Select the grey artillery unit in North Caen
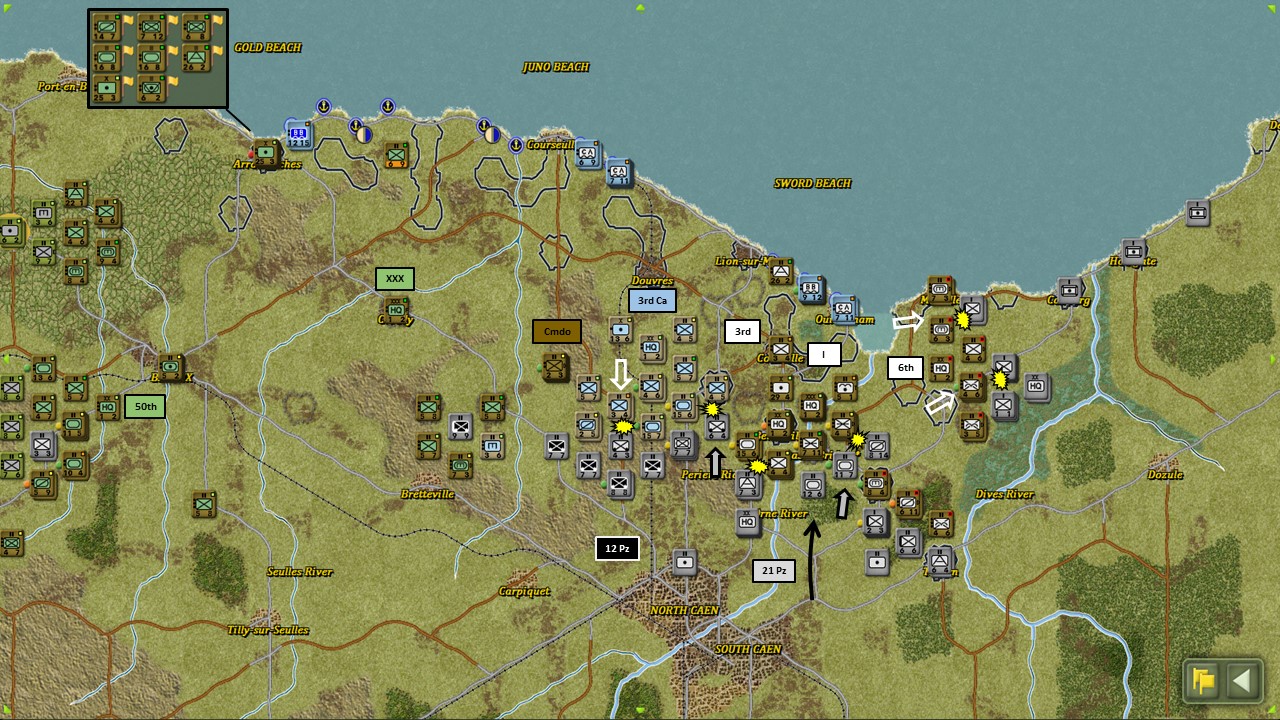This screenshot has height=720, width=1280. click(x=684, y=562)
